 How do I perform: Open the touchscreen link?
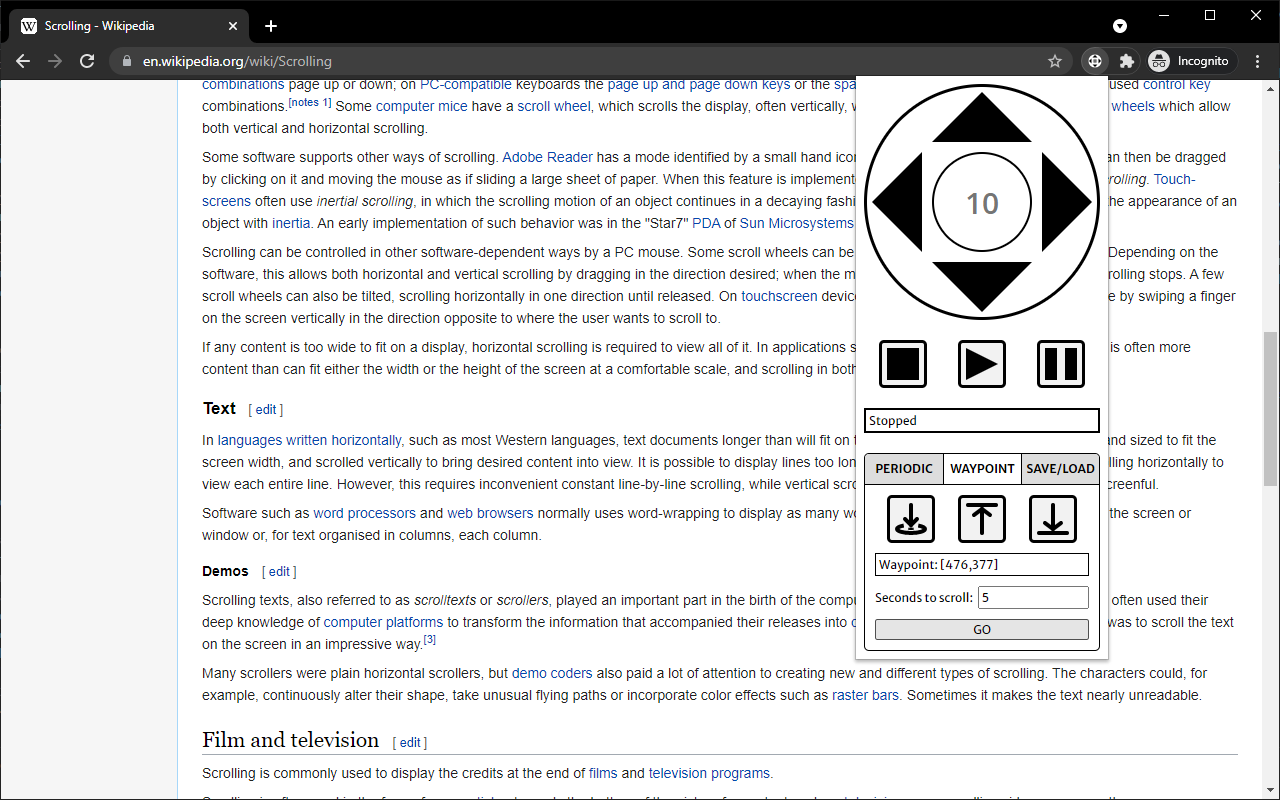pos(779,296)
